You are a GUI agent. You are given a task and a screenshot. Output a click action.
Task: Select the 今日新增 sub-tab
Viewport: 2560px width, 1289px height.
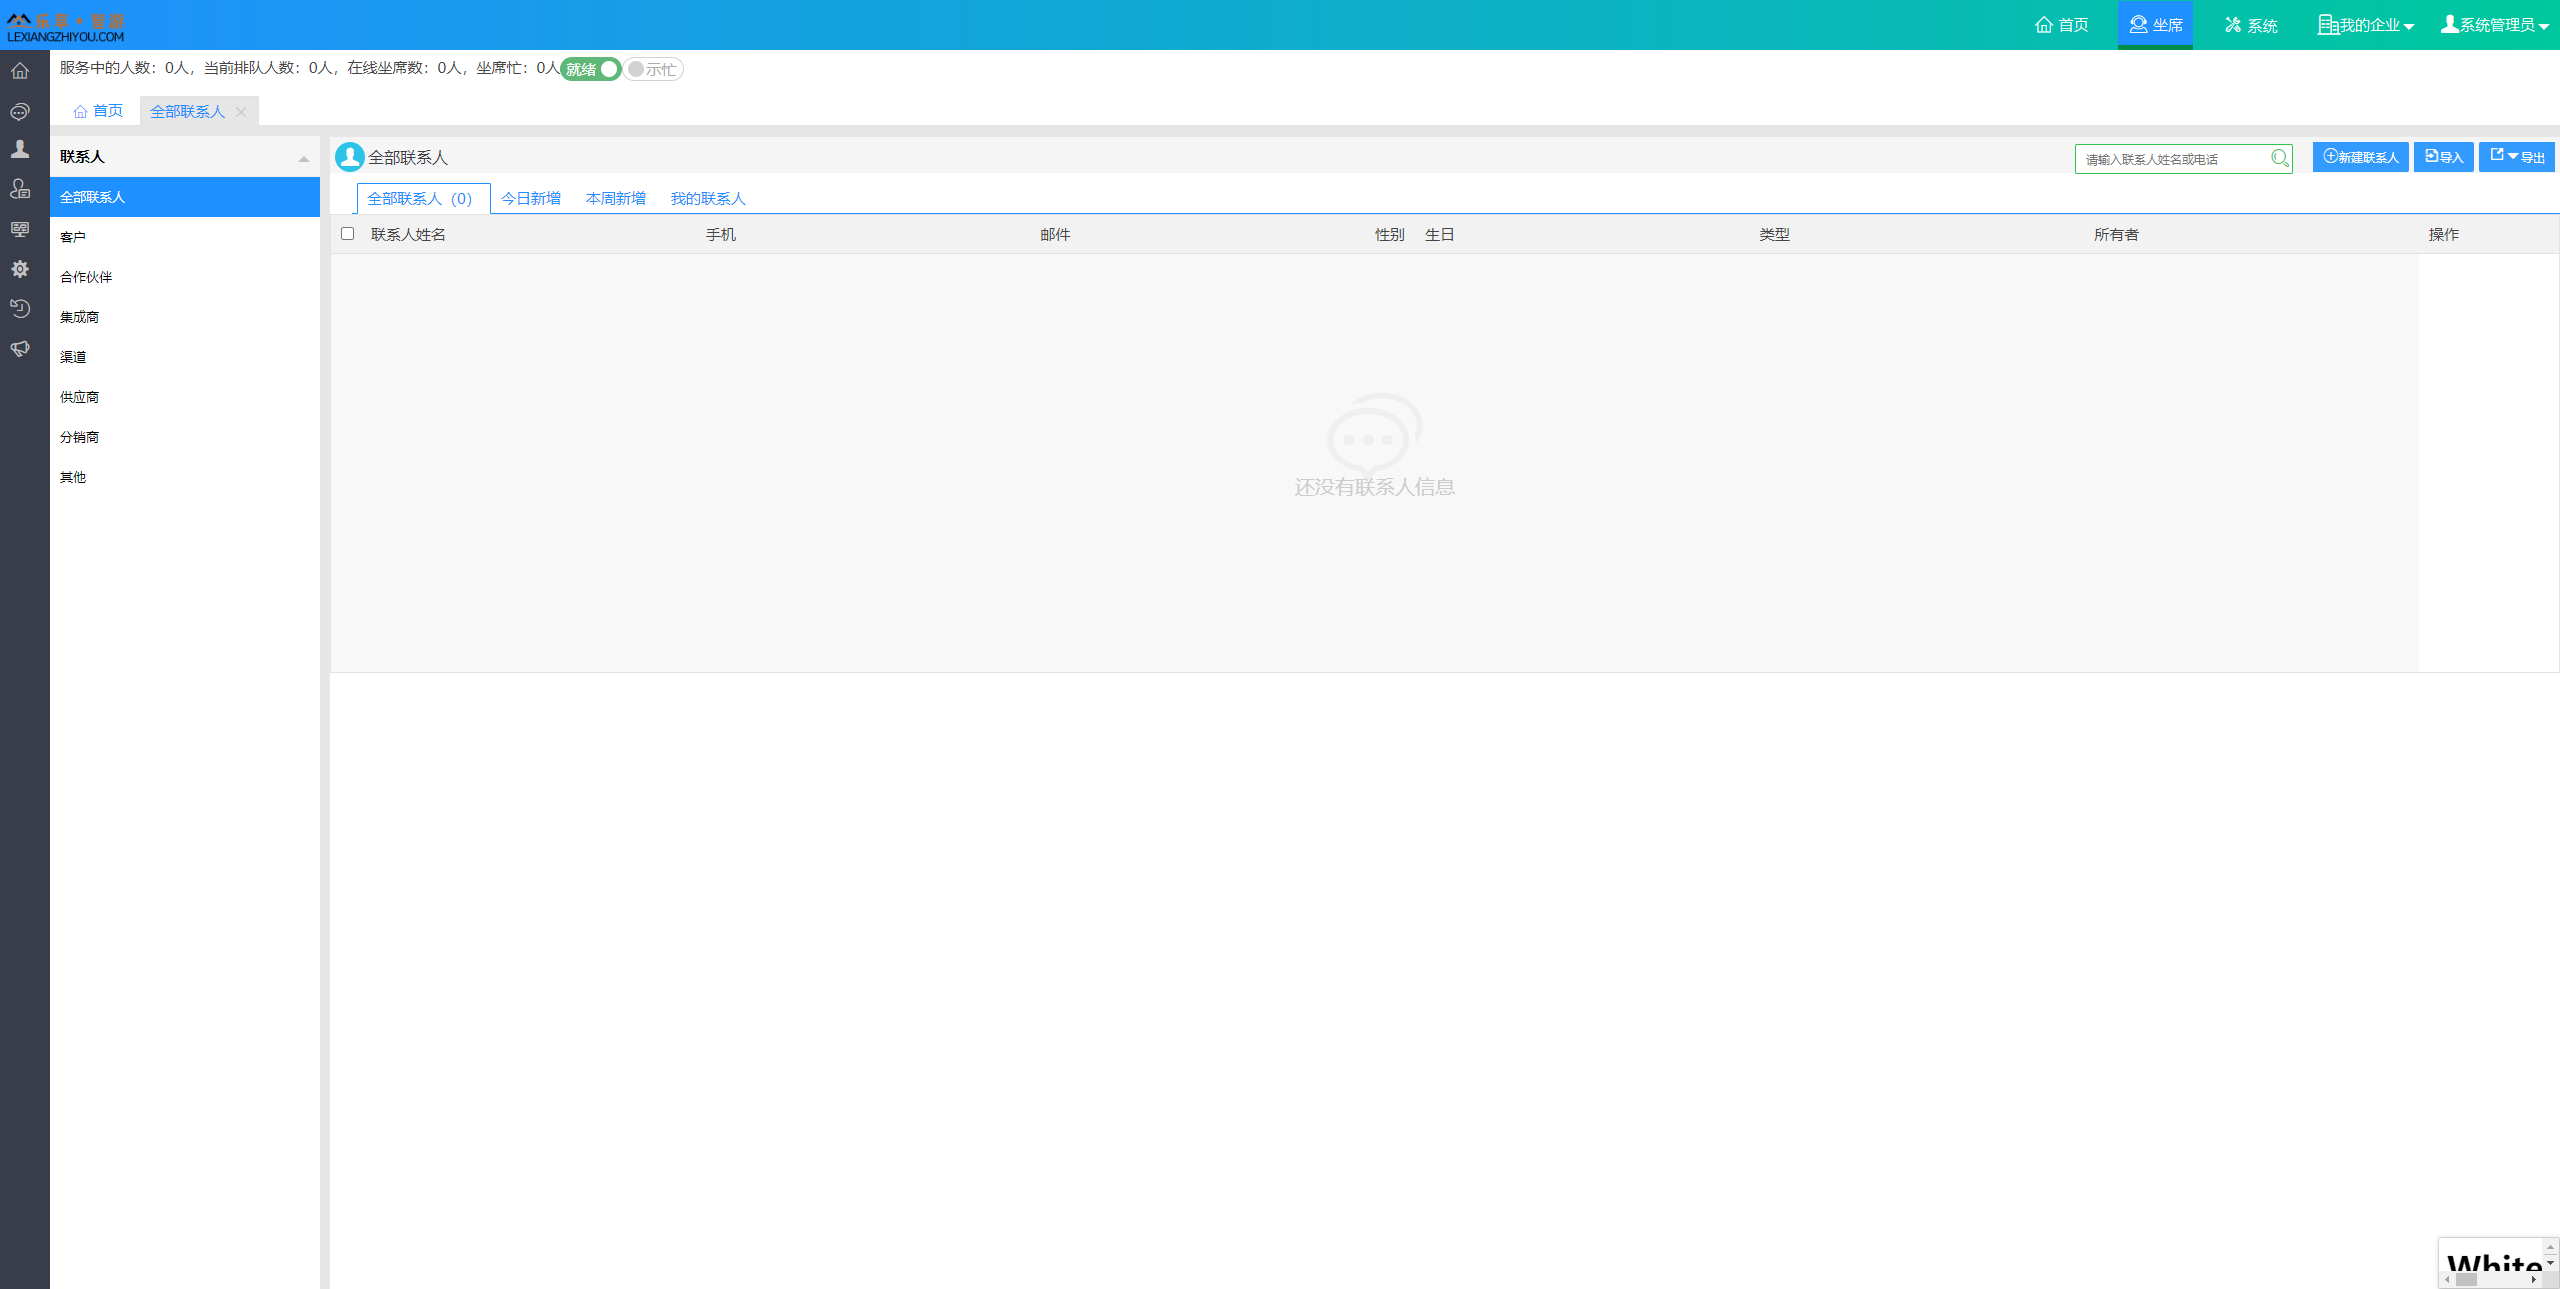point(531,198)
